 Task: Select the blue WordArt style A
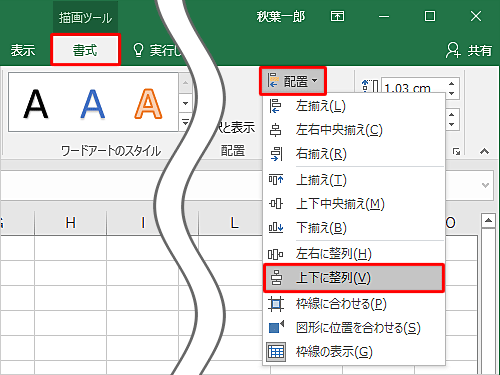93,104
